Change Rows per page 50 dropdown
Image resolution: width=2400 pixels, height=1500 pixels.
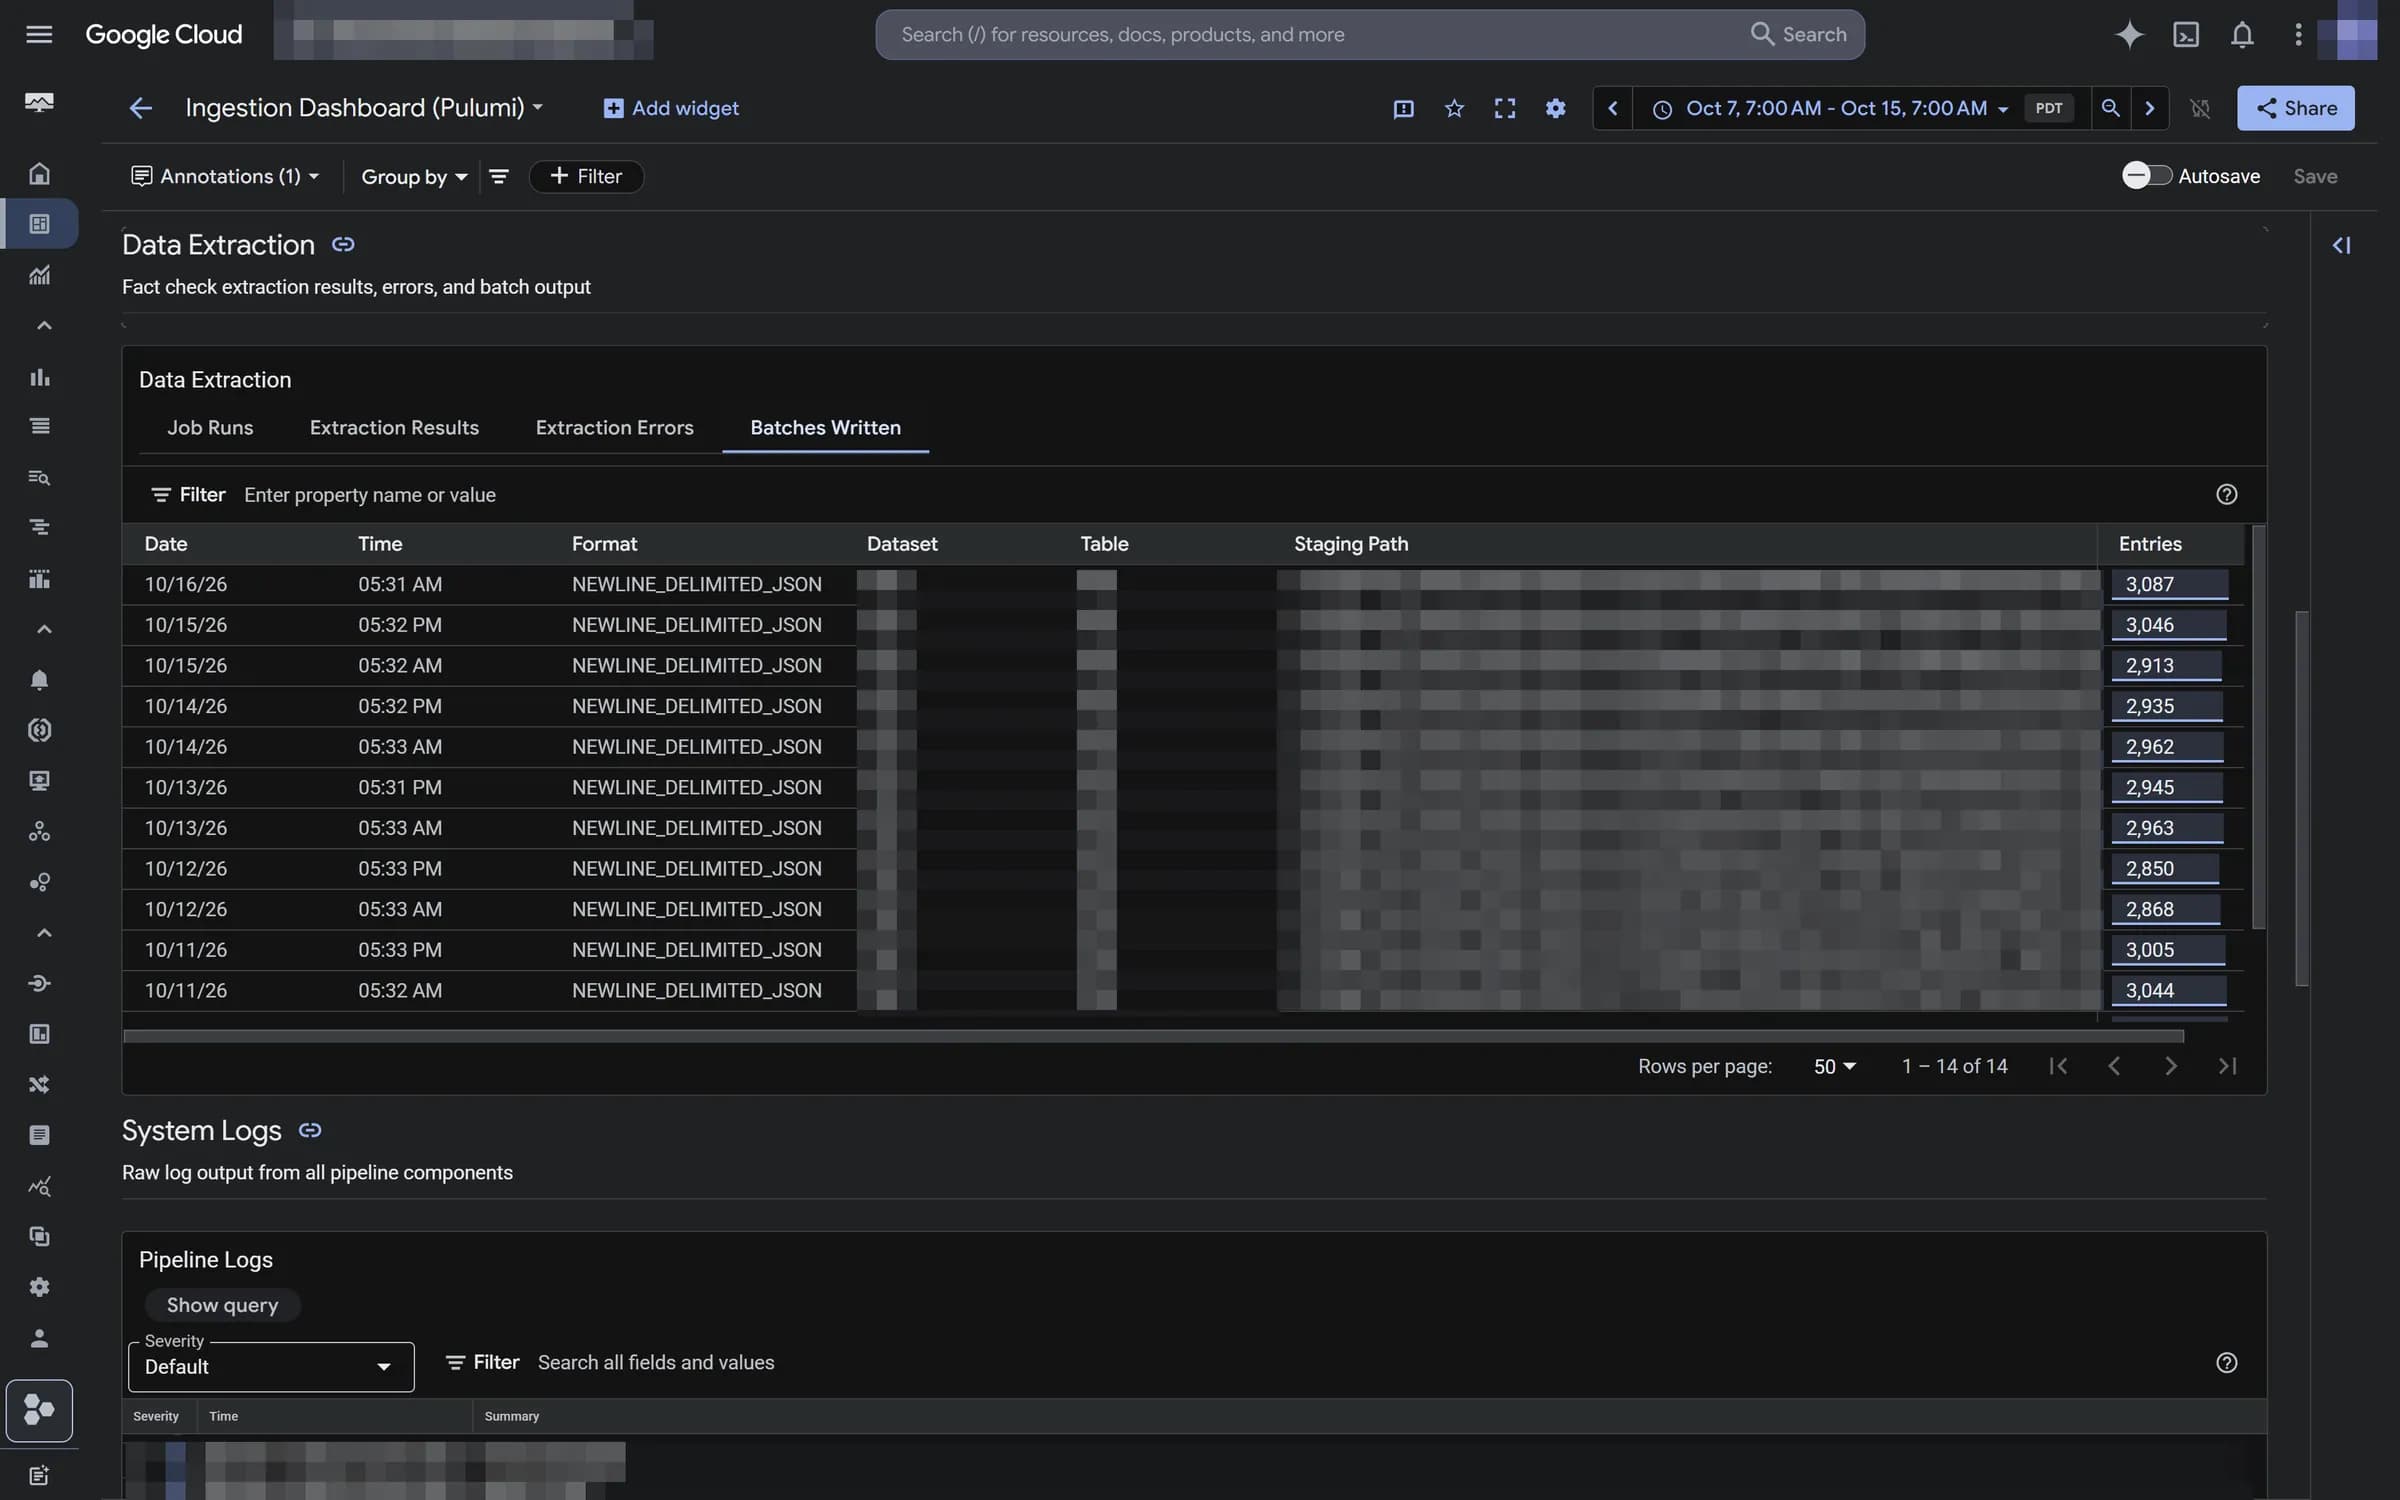pyautogui.click(x=1834, y=1066)
